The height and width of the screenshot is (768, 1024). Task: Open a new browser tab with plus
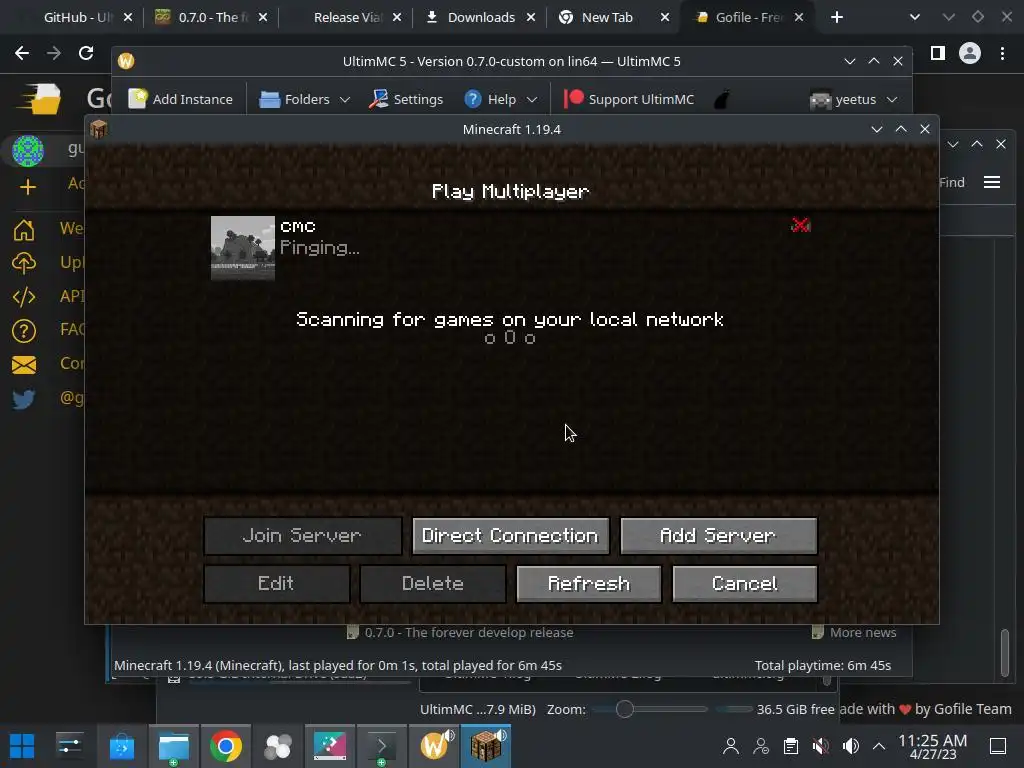click(x=837, y=18)
